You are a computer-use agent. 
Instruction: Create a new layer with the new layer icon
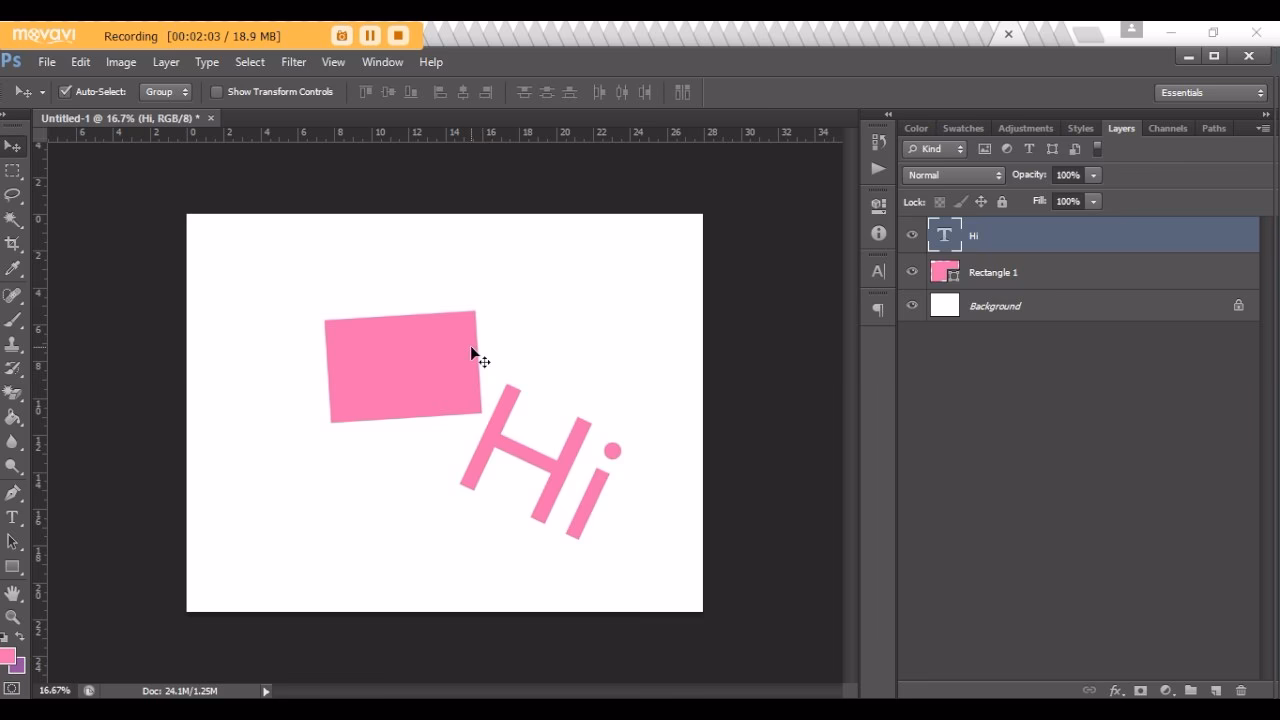click(x=1215, y=690)
